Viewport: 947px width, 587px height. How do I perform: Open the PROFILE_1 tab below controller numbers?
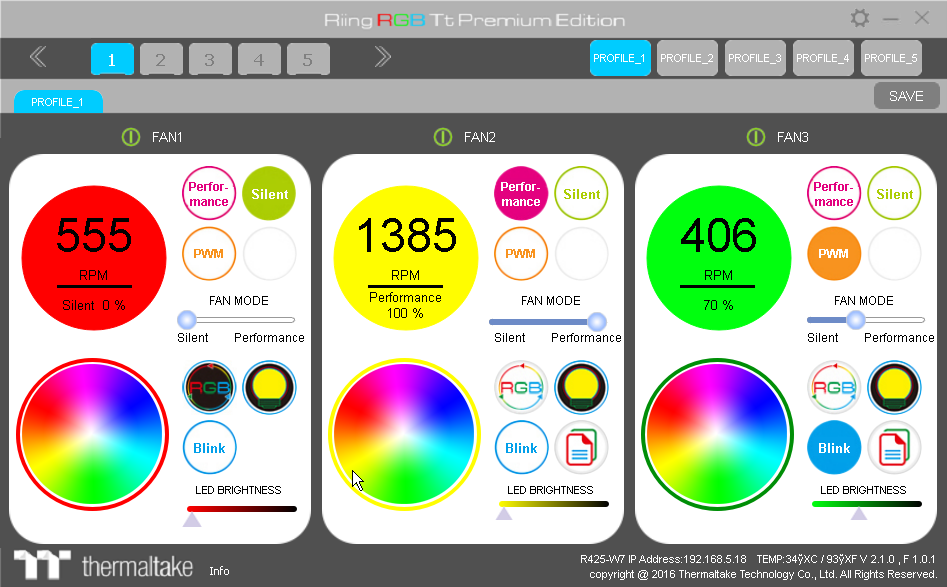click(x=58, y=101)
